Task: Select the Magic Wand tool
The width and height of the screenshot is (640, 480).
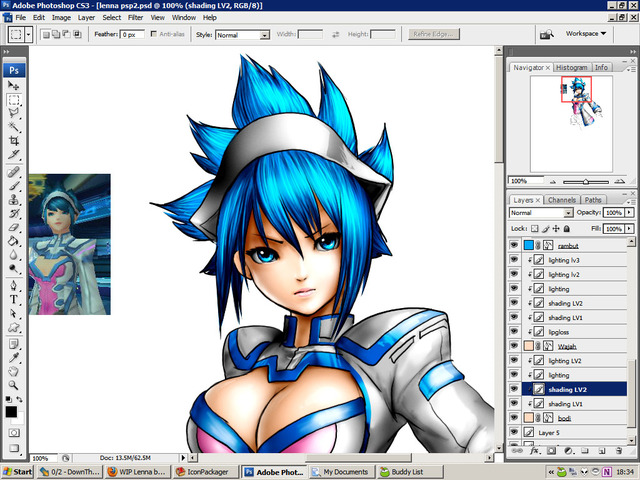Action: click(13, 127)
